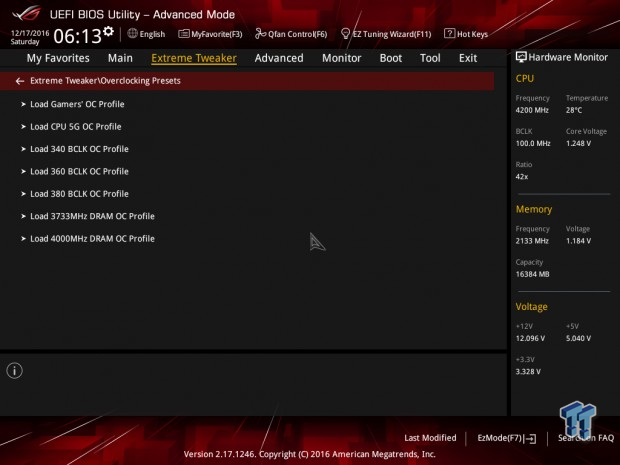The width and height of the screenshot is (620, 465).
Task: Click the 06:13 clock time
Action: pos(78,36)
